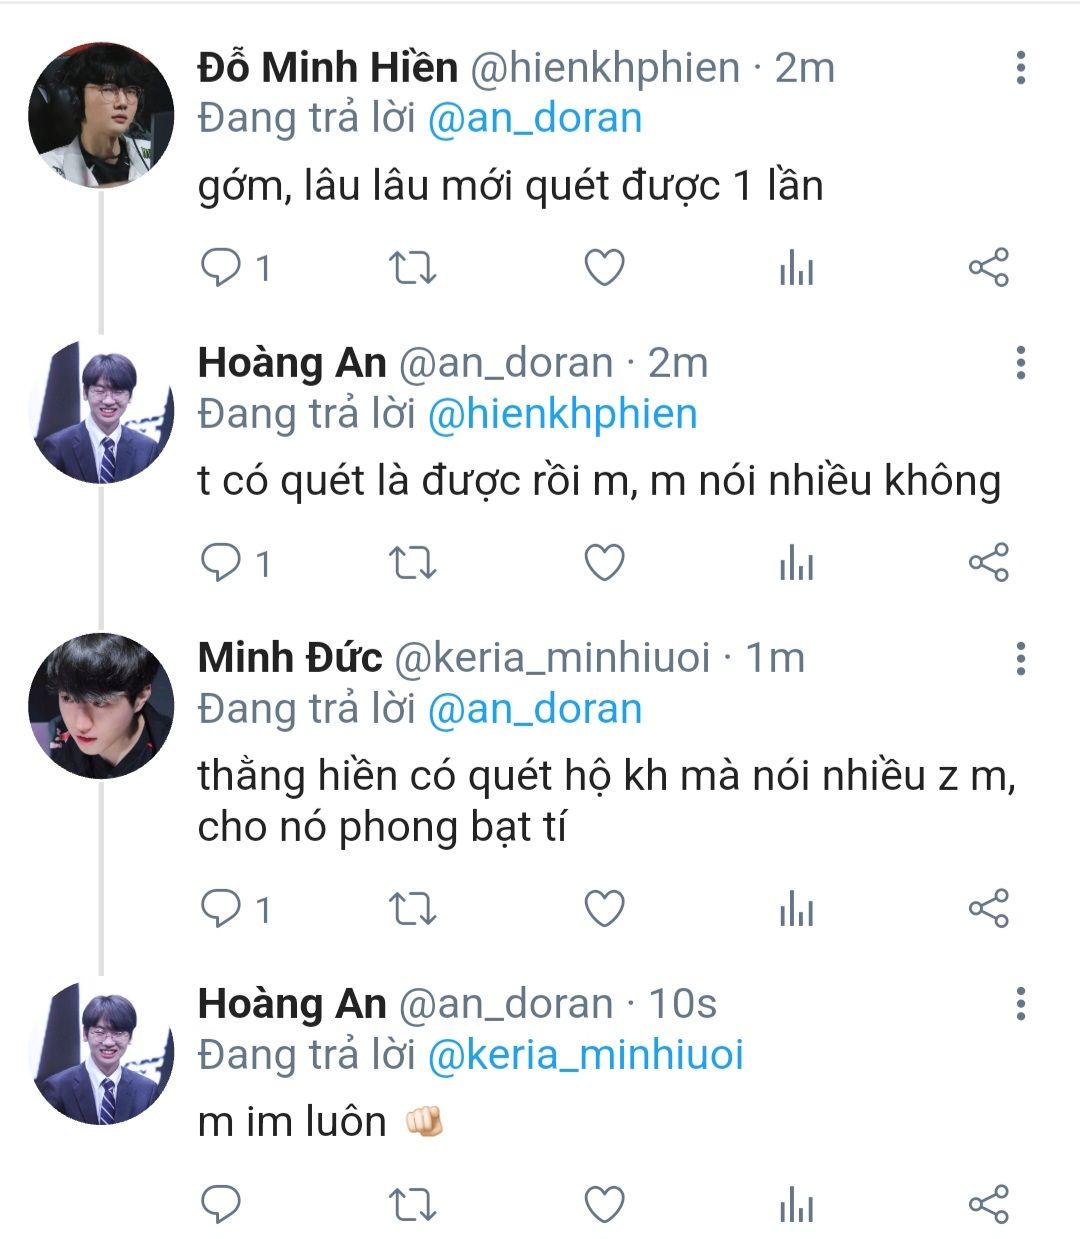The height and width of the screenshot is (1239, 1080).
Task: View analytics of the 'm im luôn' tweet
Action: tap(796, 1204)
